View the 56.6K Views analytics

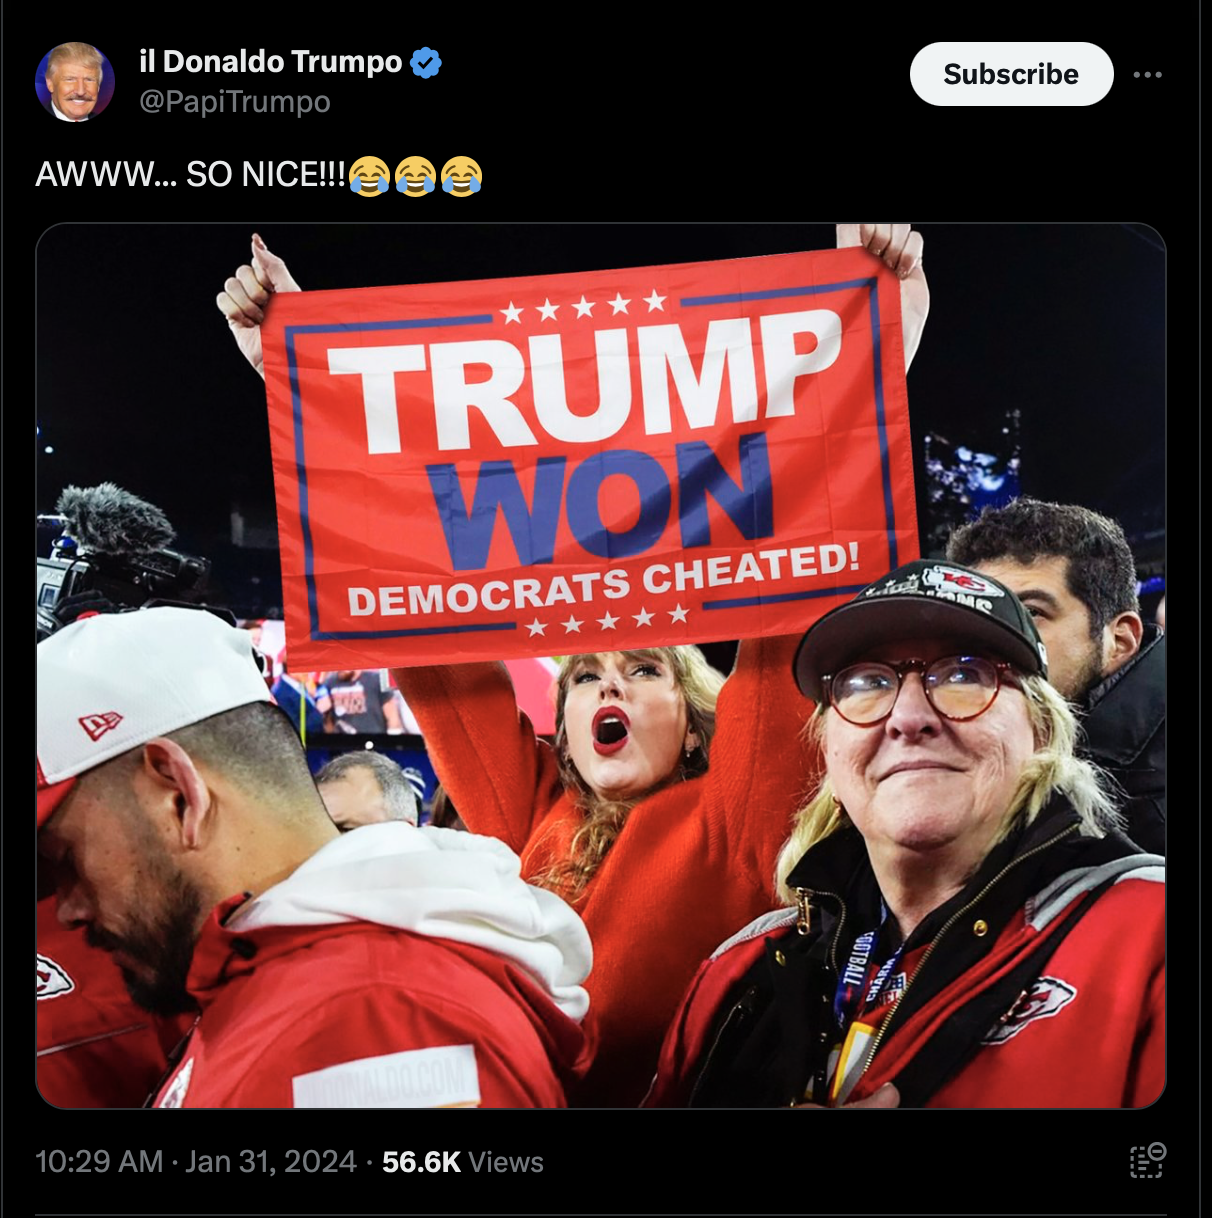coord(463,1162)
